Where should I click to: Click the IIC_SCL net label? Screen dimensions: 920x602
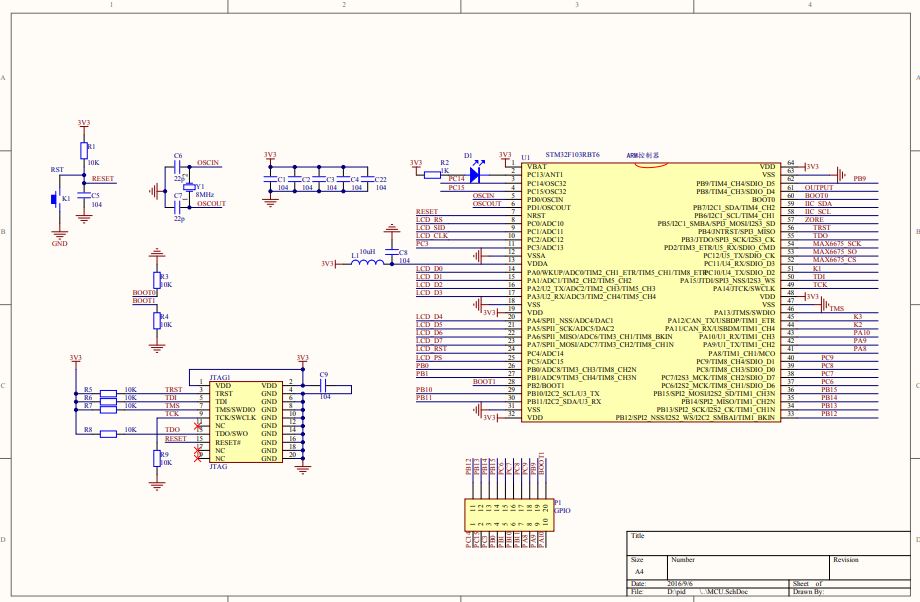(817, 212)
